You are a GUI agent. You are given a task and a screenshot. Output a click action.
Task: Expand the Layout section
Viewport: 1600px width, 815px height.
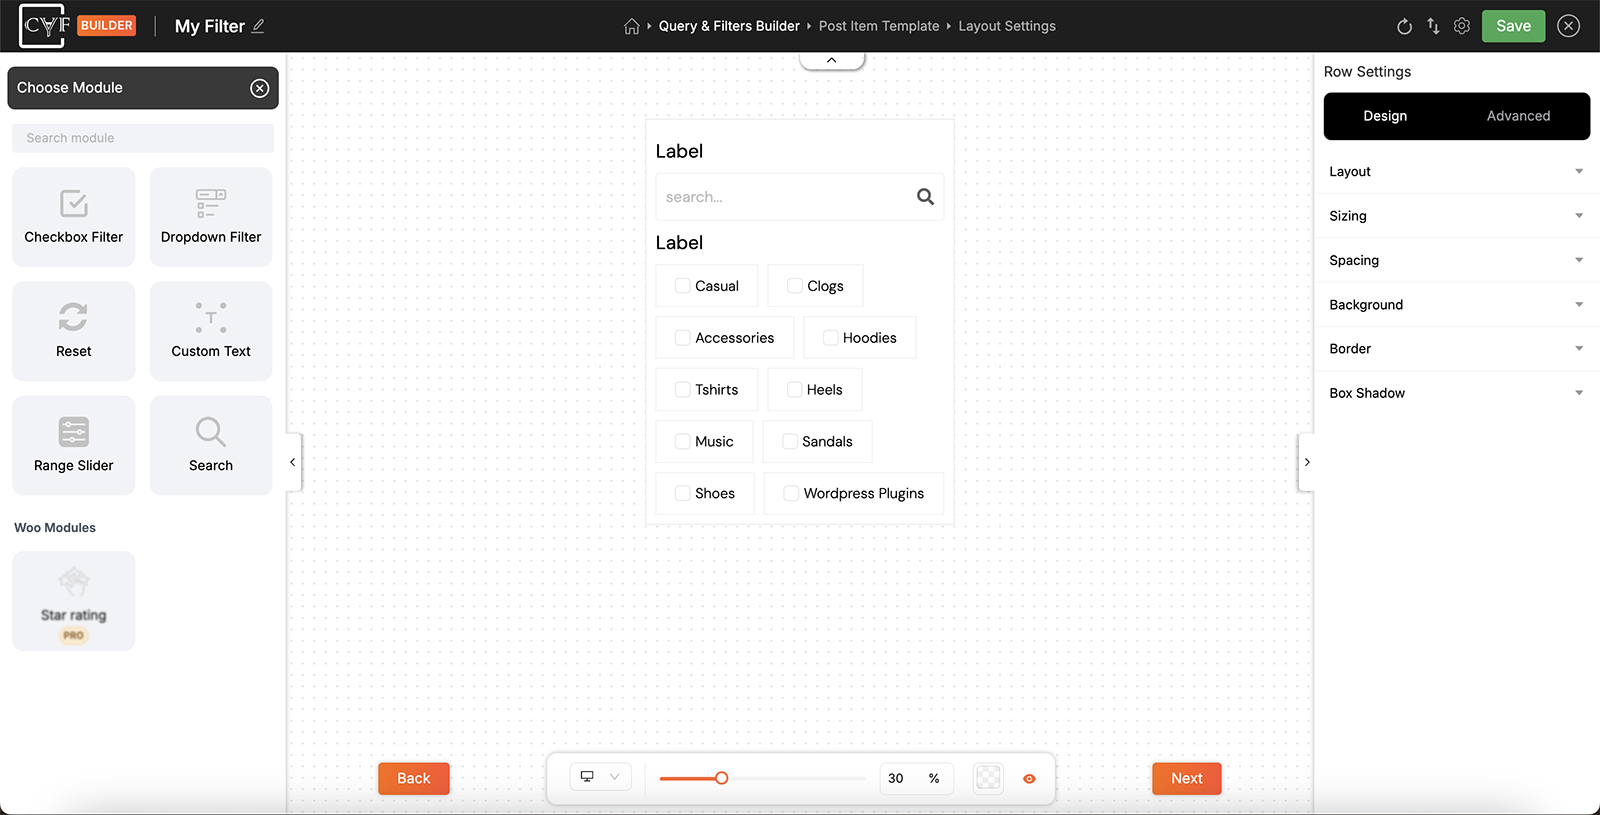pos(1456,171)
